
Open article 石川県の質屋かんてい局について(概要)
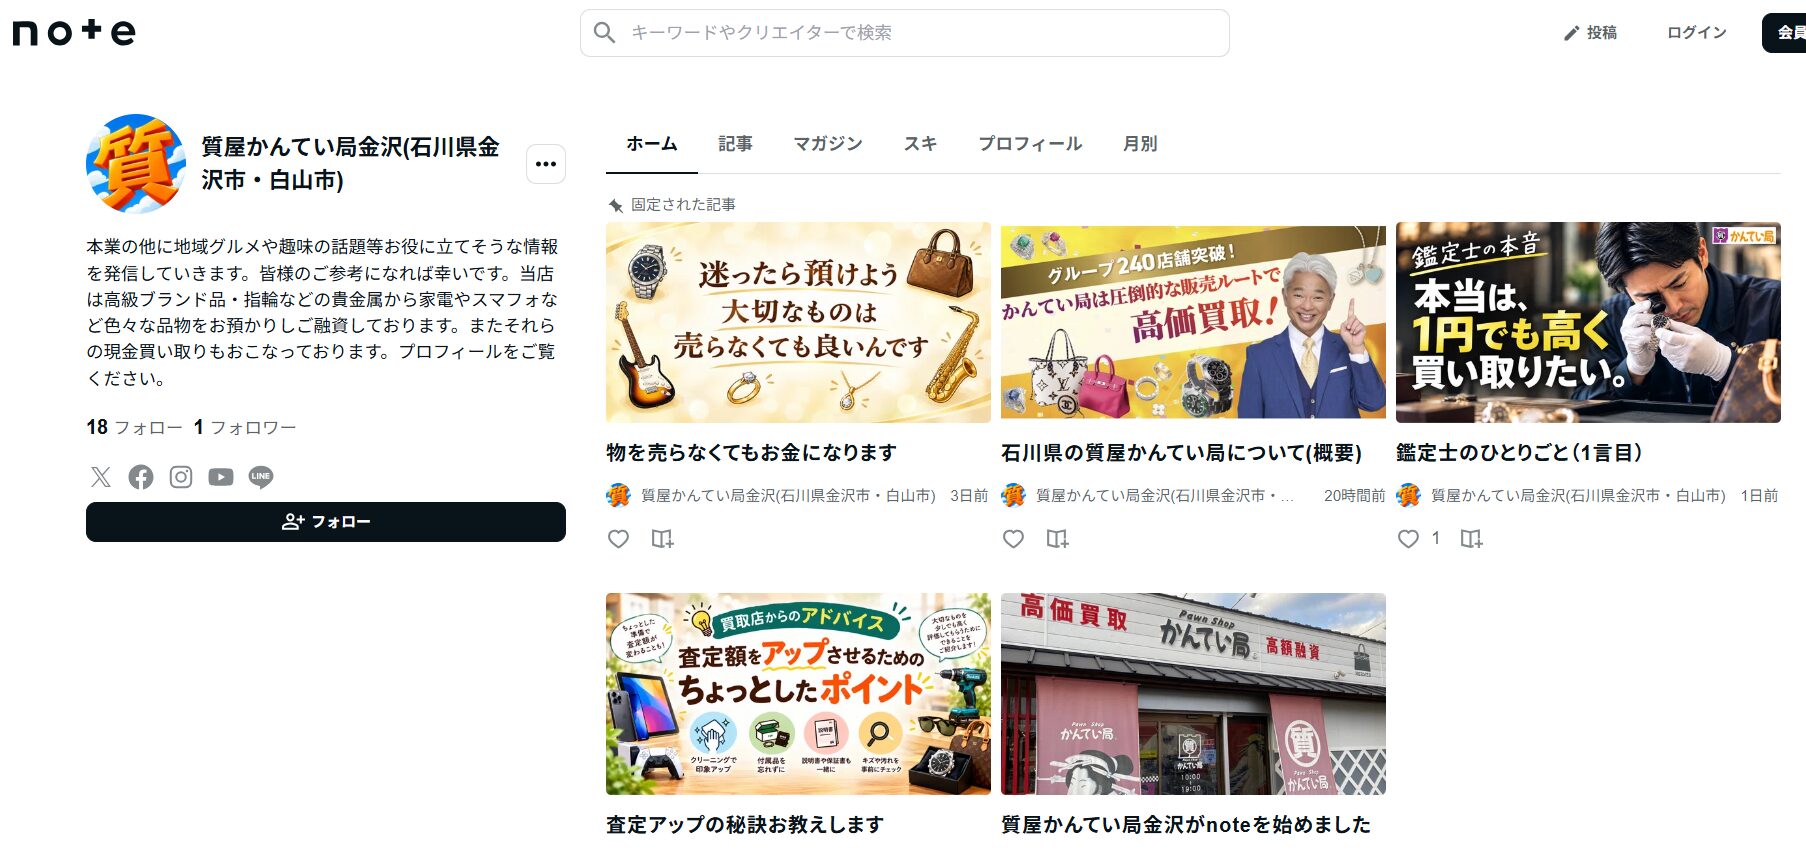(1181, 453)
